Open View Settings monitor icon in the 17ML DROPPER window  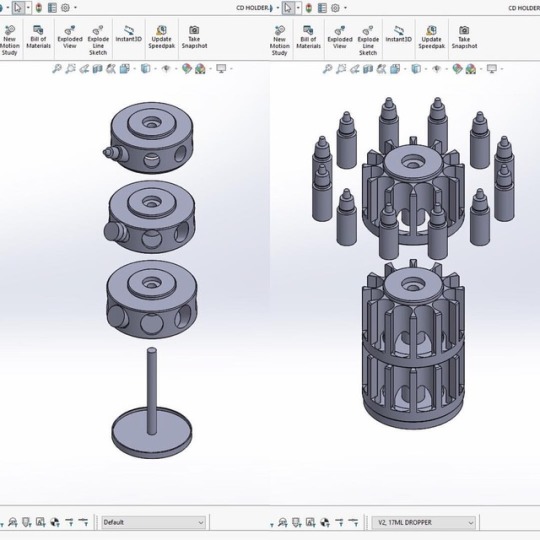[491, 69]
